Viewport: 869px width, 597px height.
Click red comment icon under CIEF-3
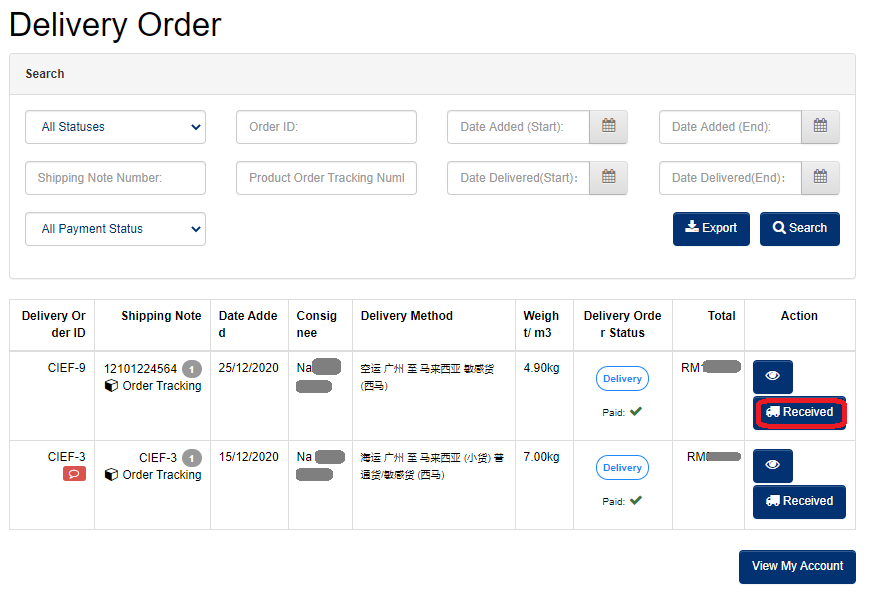point(74,474)
